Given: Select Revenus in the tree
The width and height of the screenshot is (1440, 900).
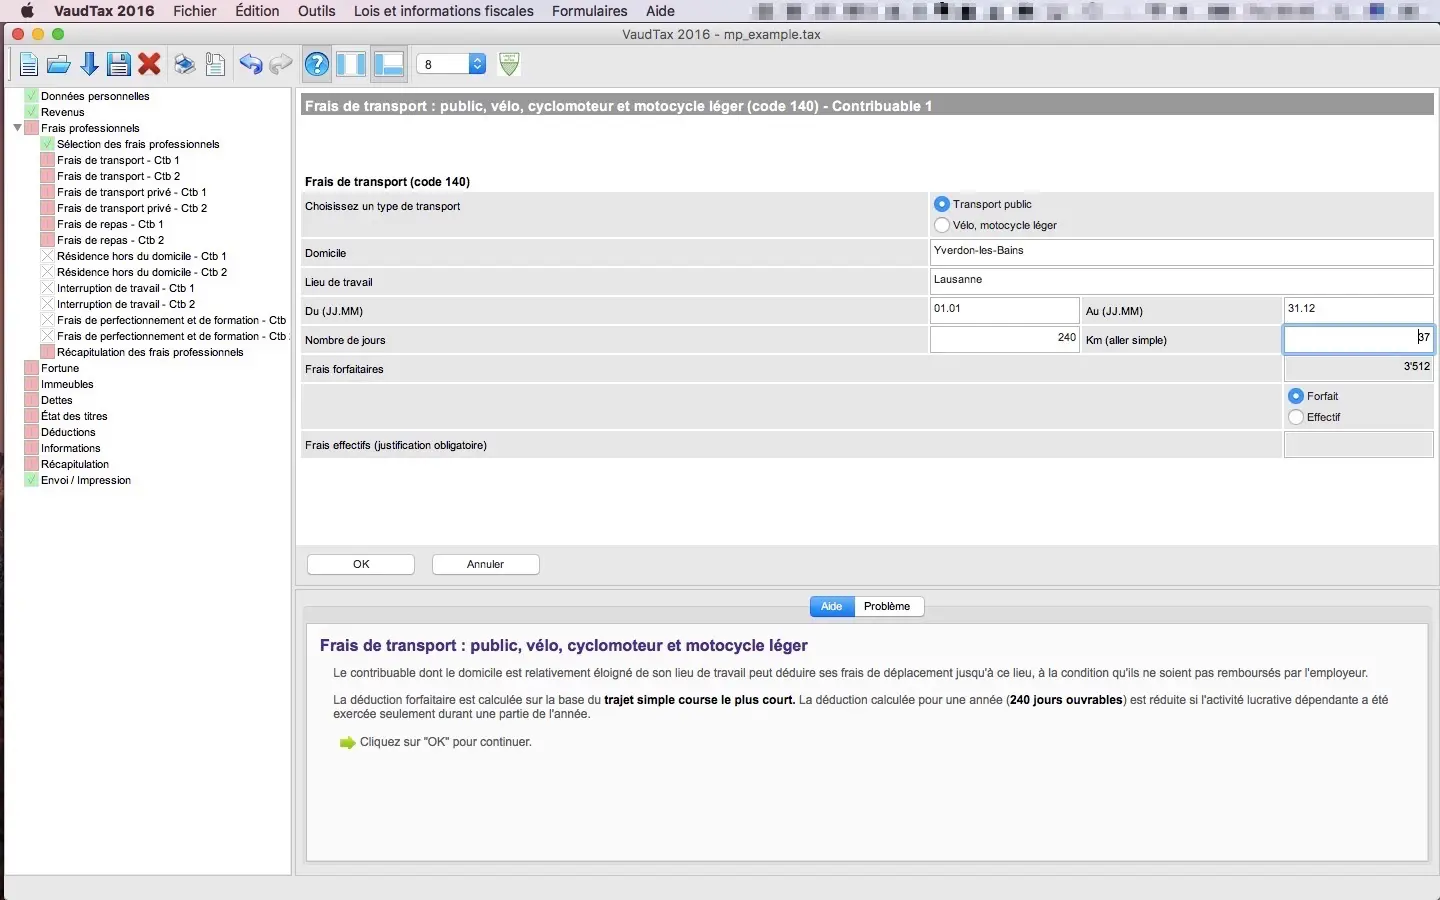Looking at the screenshot, I should pyautogui.click(x=63, y=112).
